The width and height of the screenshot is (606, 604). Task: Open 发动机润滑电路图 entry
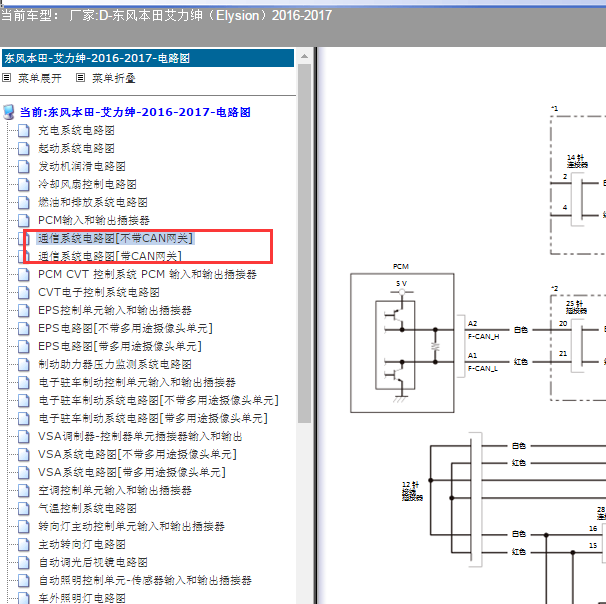[x=82, y=167]
